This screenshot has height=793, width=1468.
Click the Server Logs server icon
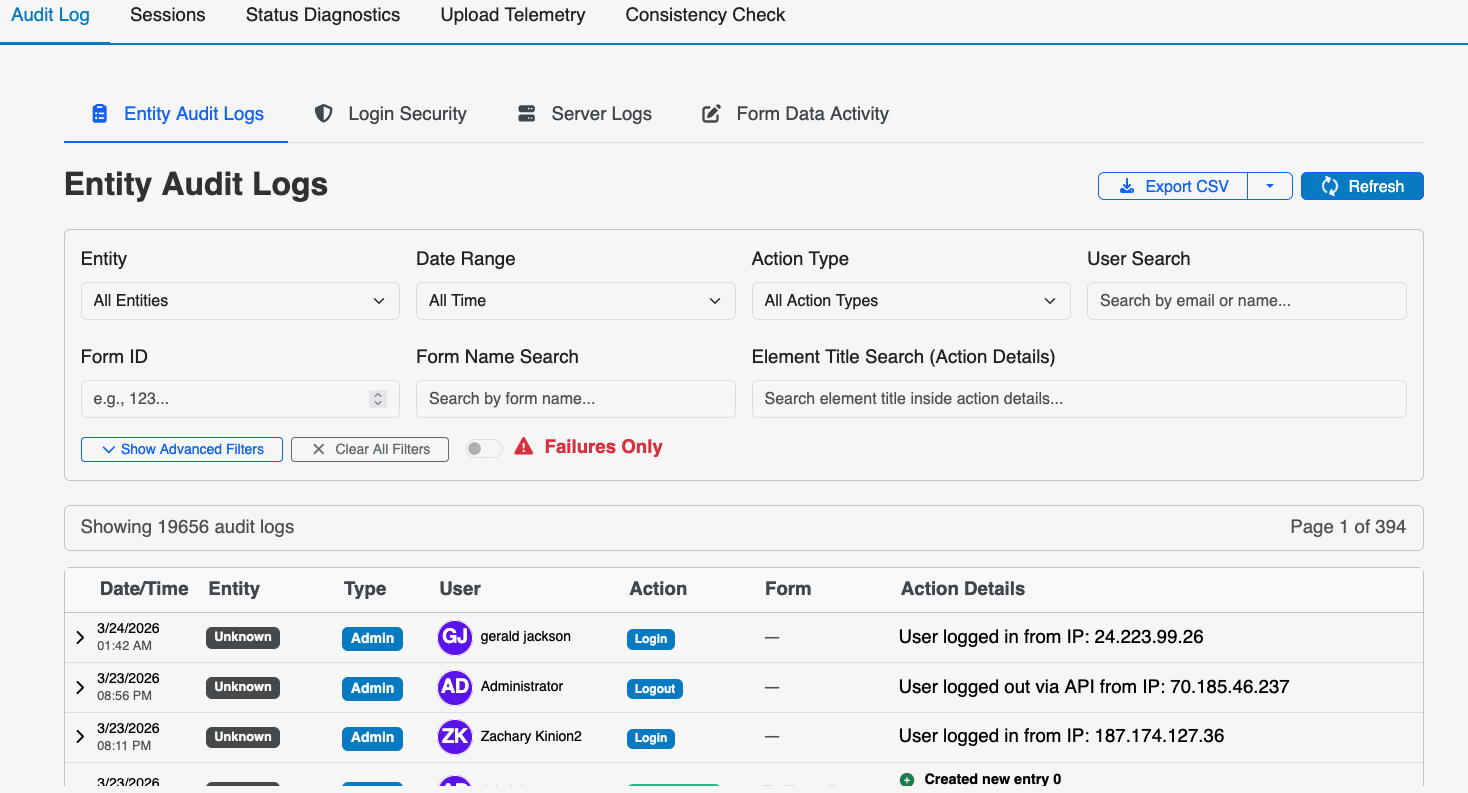[527, 114]
